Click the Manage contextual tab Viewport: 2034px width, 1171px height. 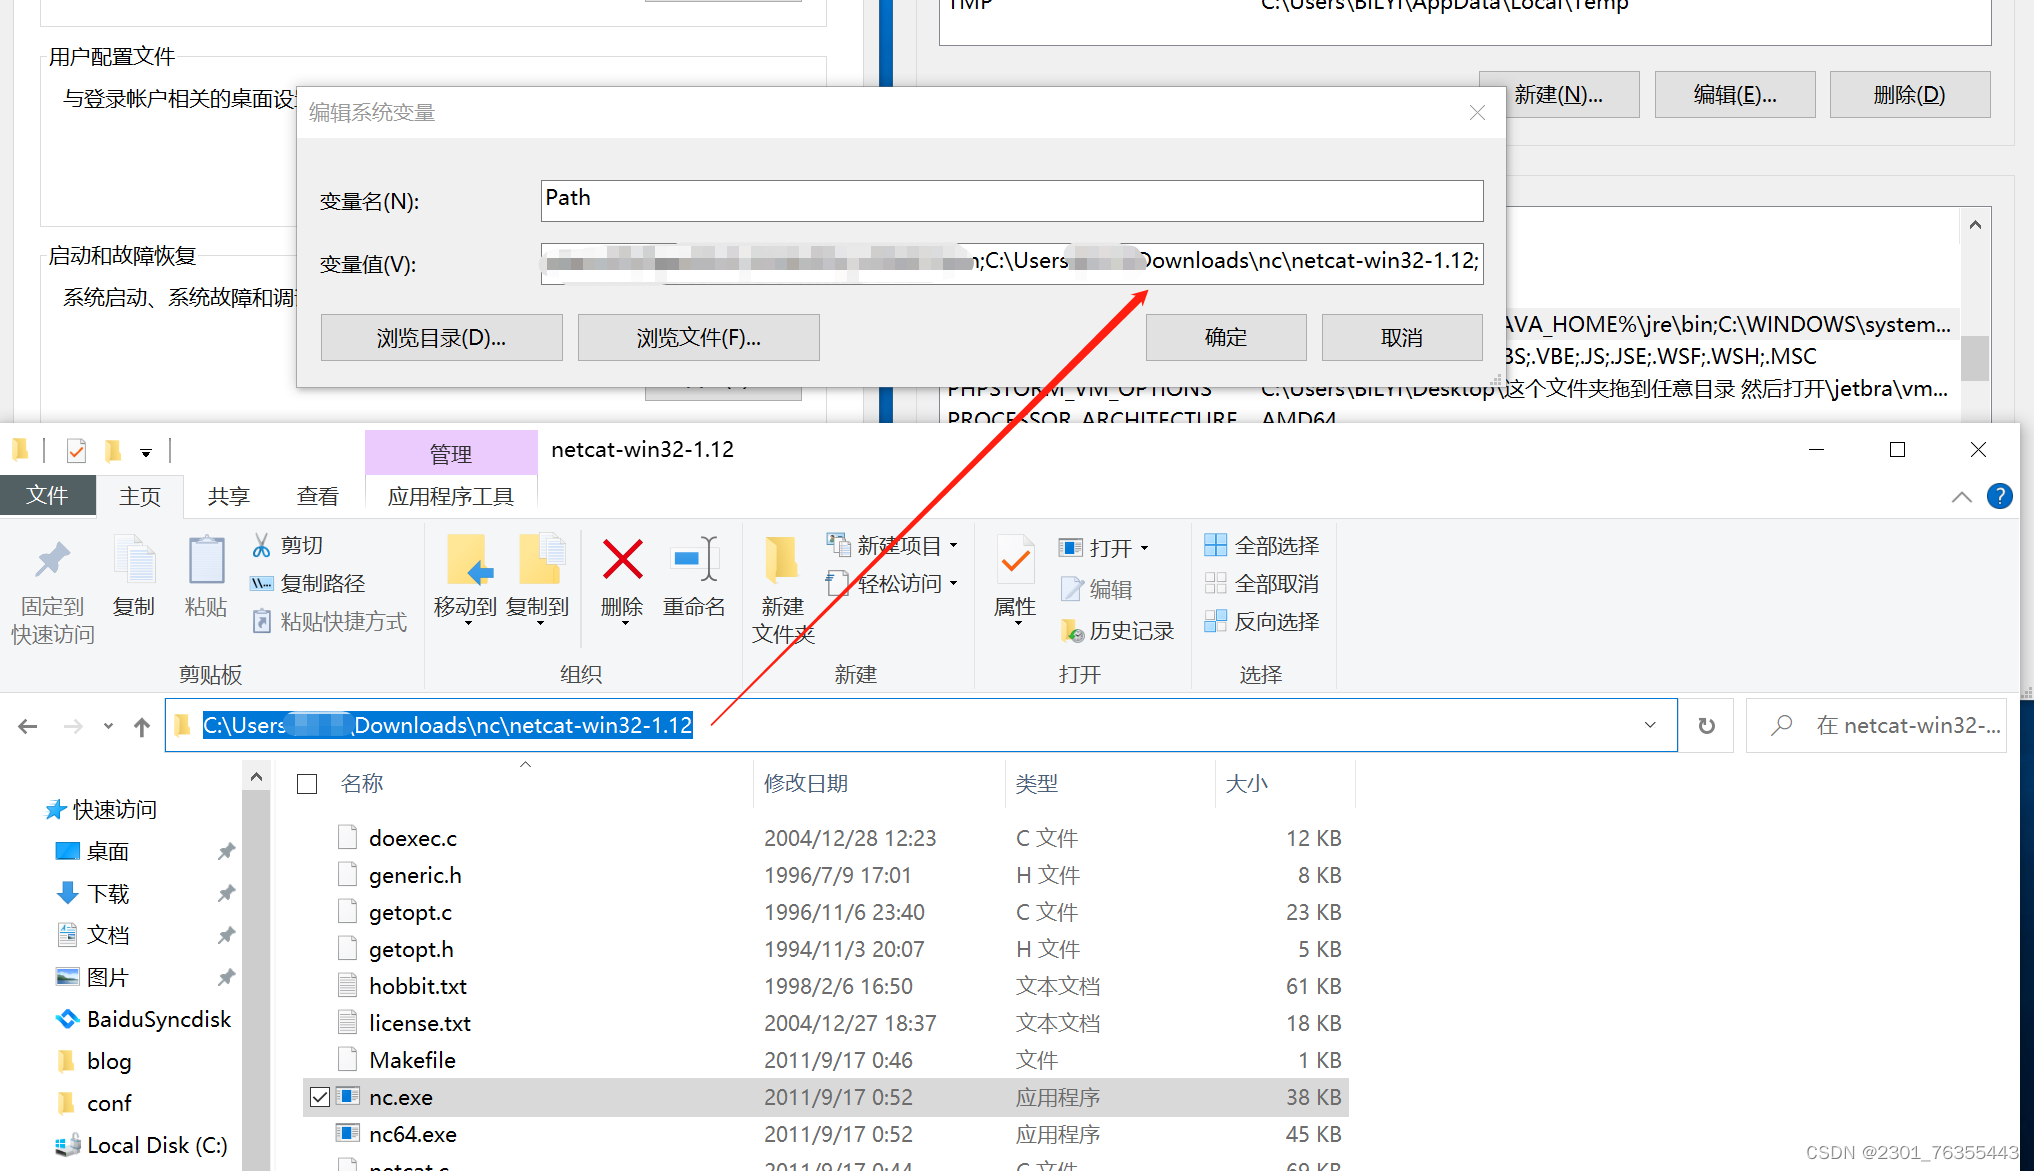point(451,454)
